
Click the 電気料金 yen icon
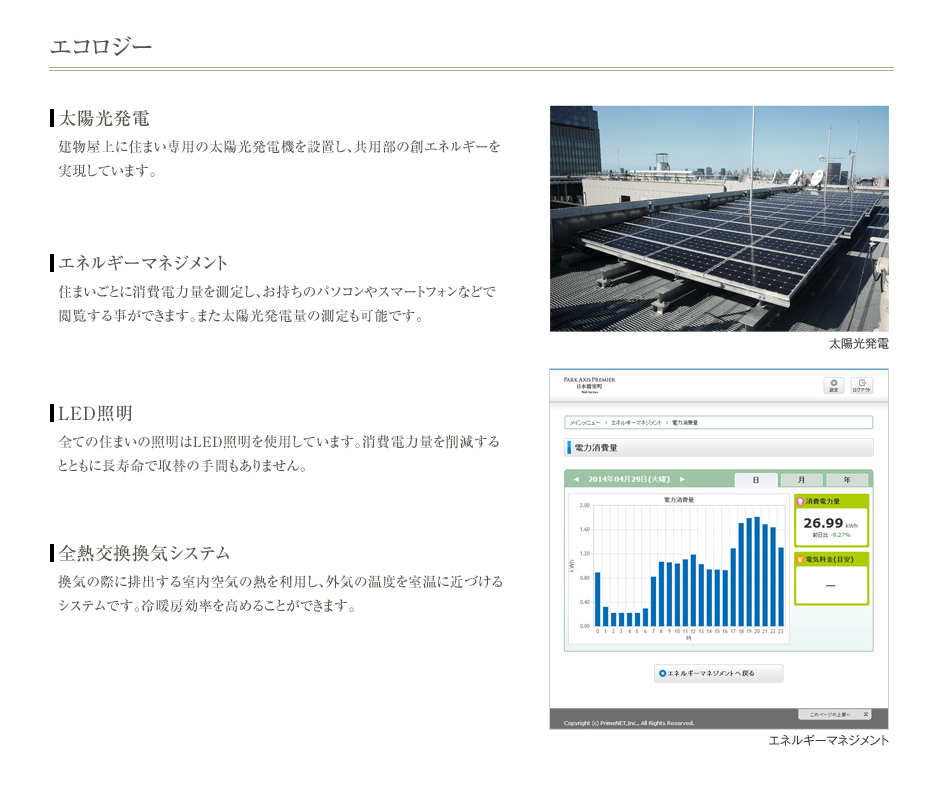click(x=800, y=559)
